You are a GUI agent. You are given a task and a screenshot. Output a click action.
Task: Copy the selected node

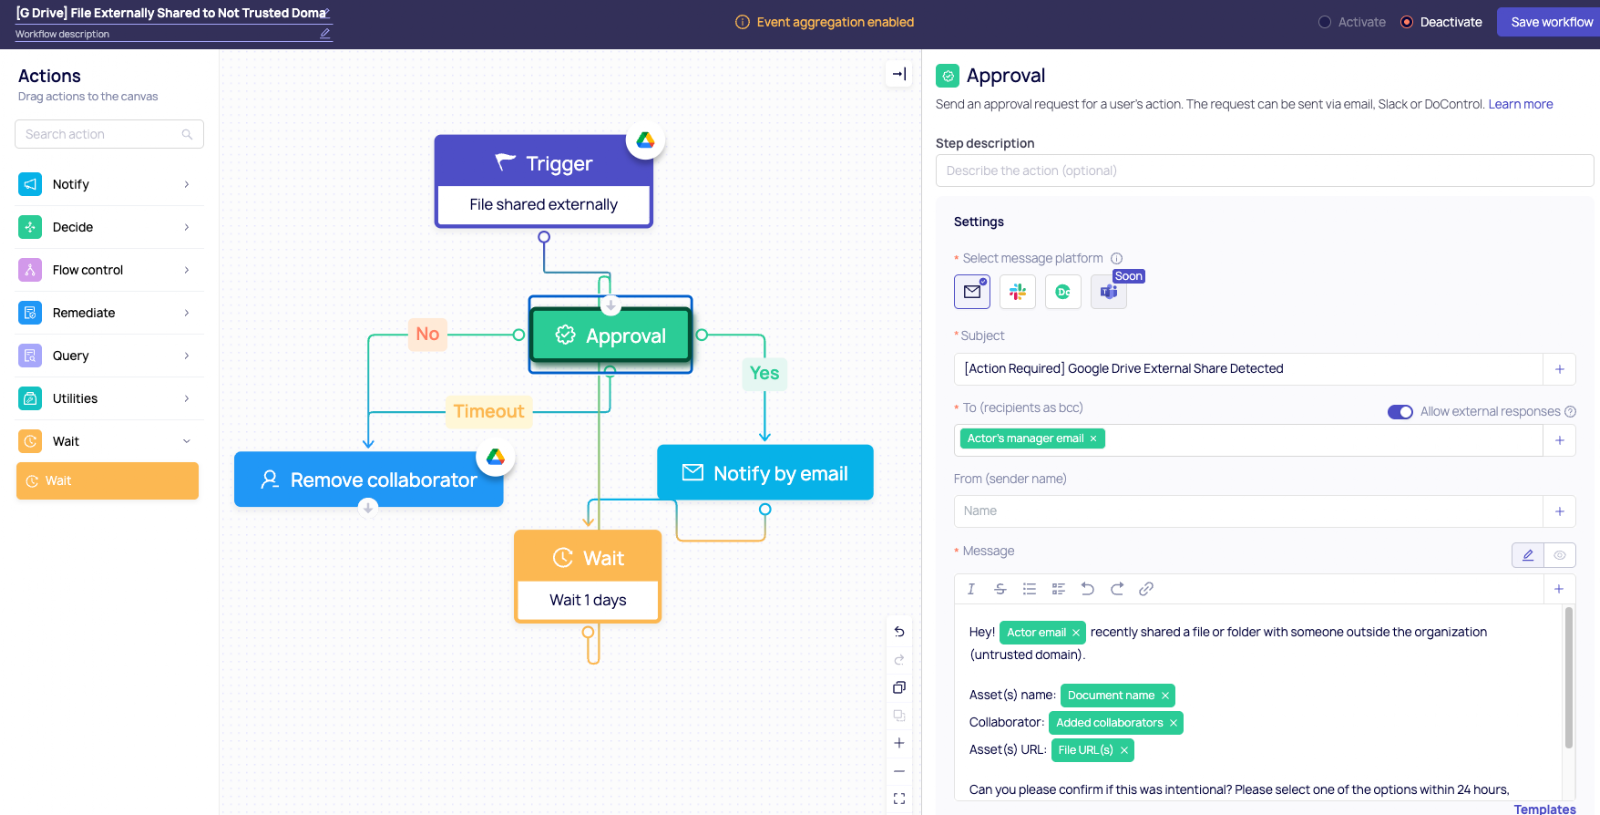[899, 687]
